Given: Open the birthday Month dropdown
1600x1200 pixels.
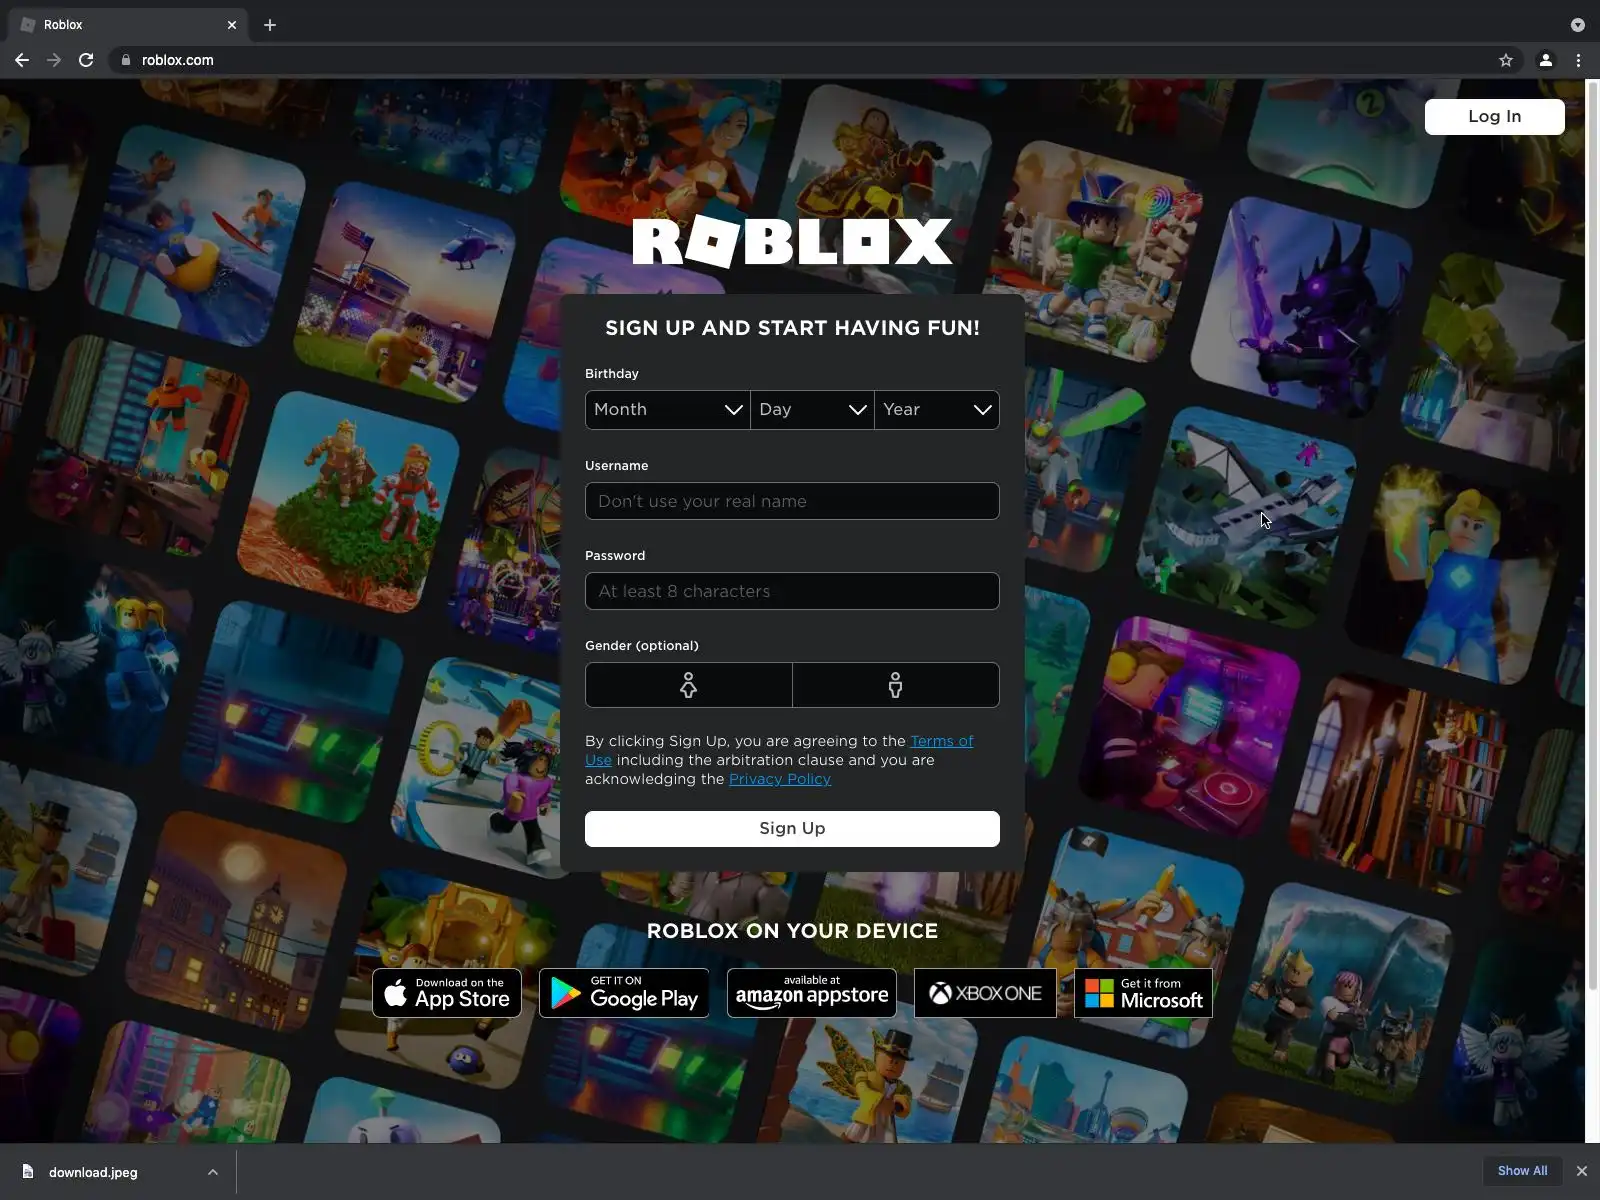Looking at the screenshot, I should (x=667, y=409).
